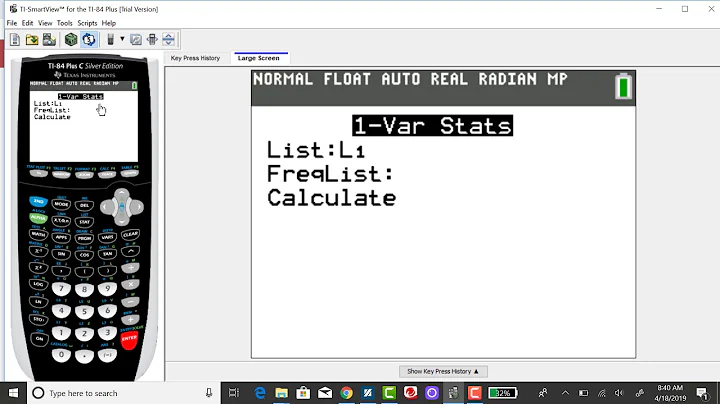Click the calculator up arrow key
The image size is (720, 404).
122,195
